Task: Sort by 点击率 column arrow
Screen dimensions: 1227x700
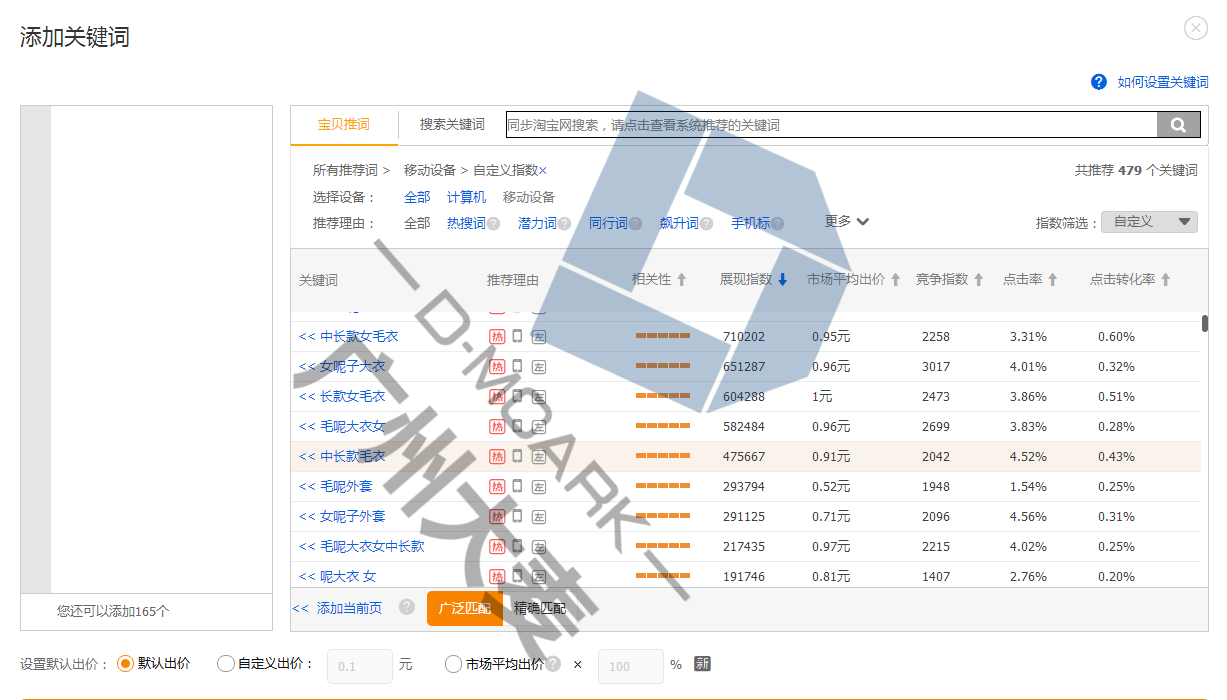Action: [x=1053, y=280]
